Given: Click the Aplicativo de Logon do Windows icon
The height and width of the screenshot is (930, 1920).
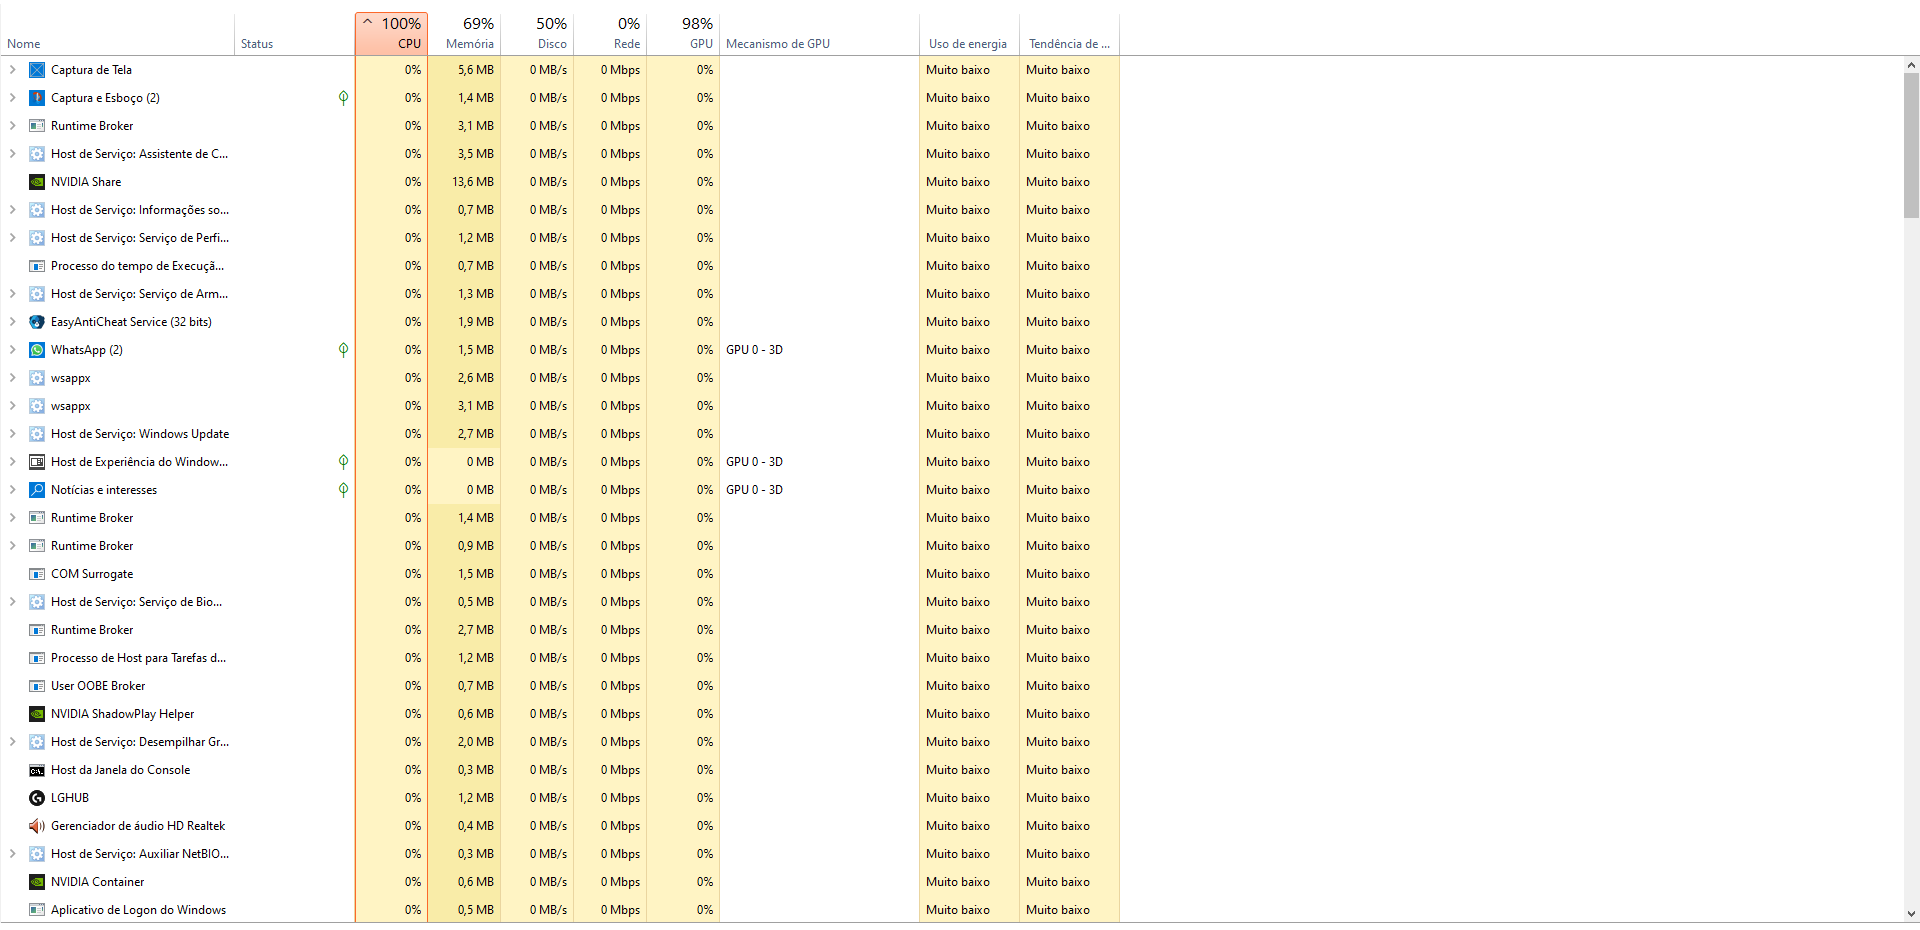Looking at the screenshot, I should (37, 910).
